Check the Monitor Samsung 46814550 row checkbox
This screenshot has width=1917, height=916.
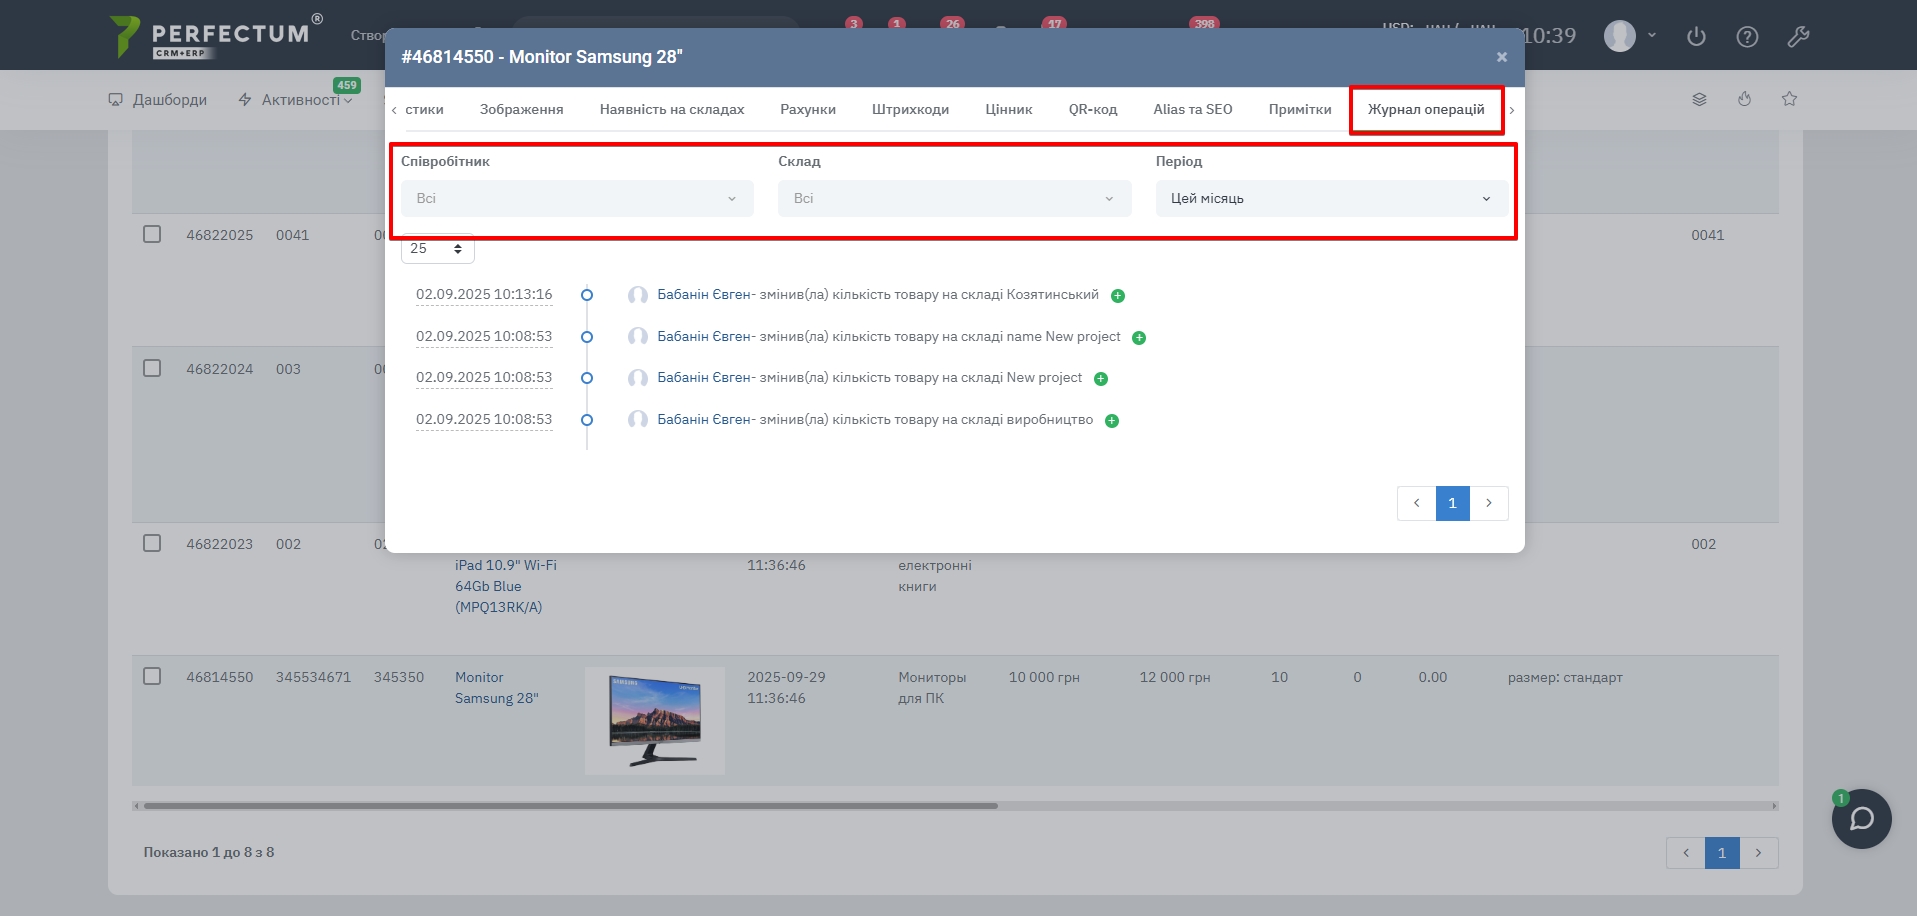(x=152, y=676)
